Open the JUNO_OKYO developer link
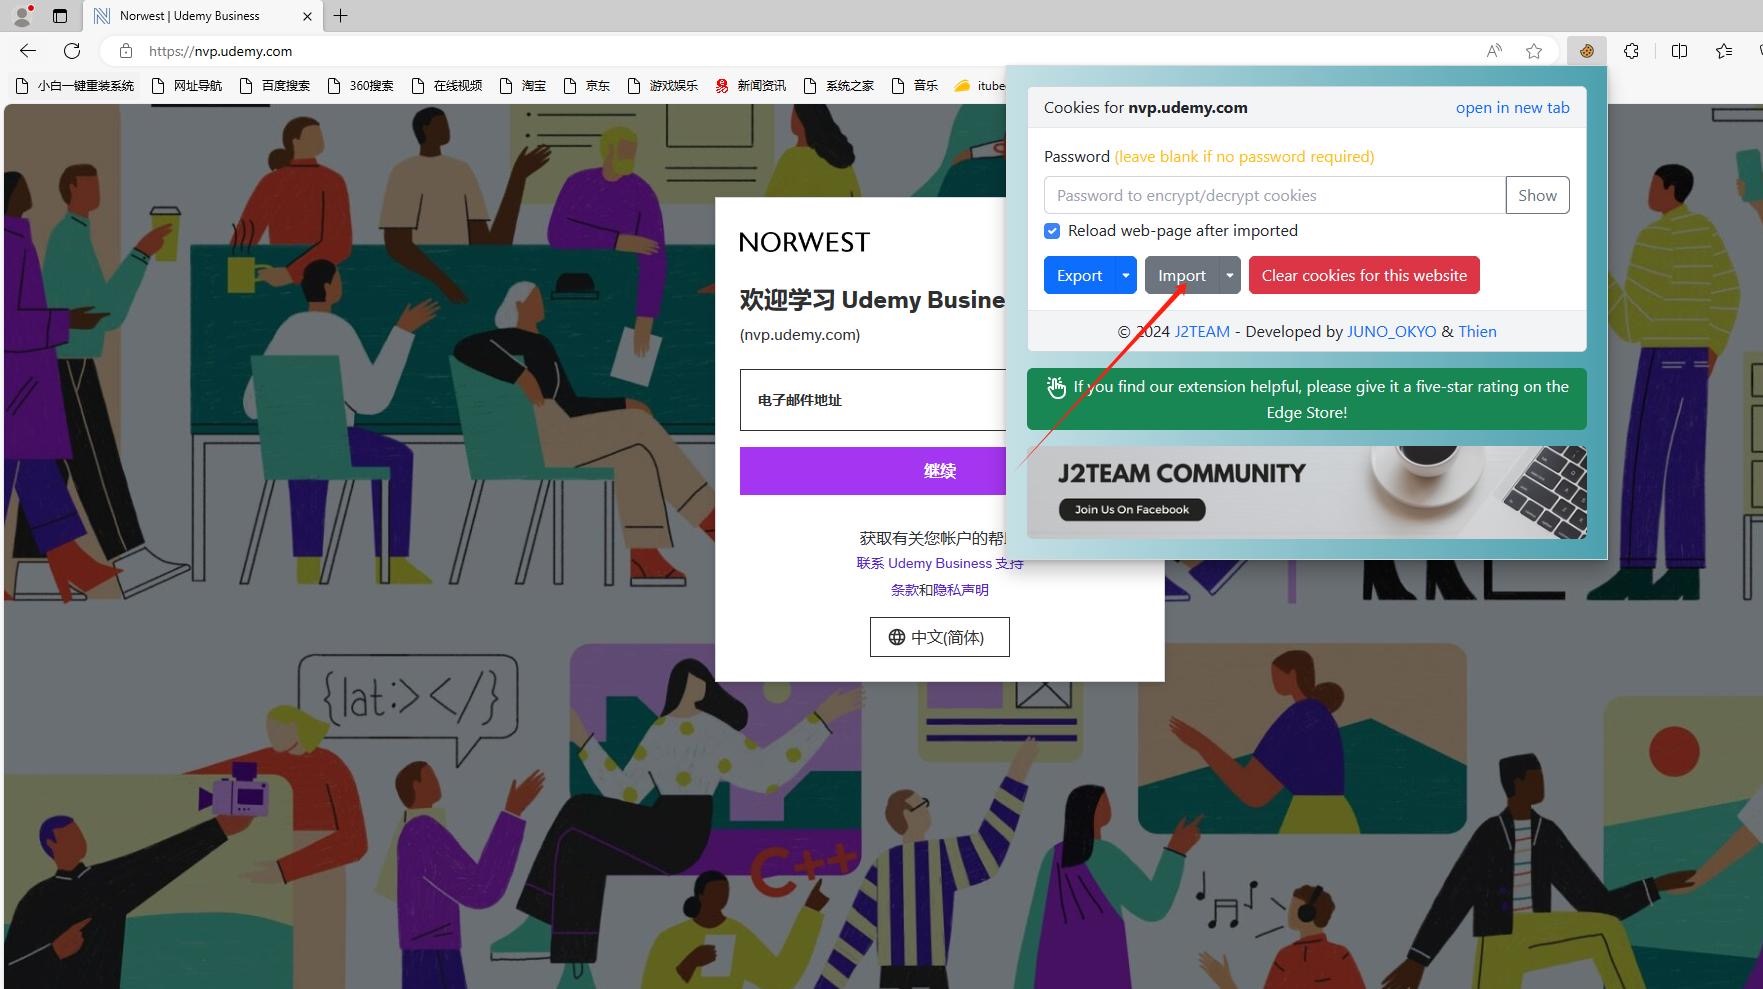The height and width of the screenshot is (989, 1763). click(1391, 332)
